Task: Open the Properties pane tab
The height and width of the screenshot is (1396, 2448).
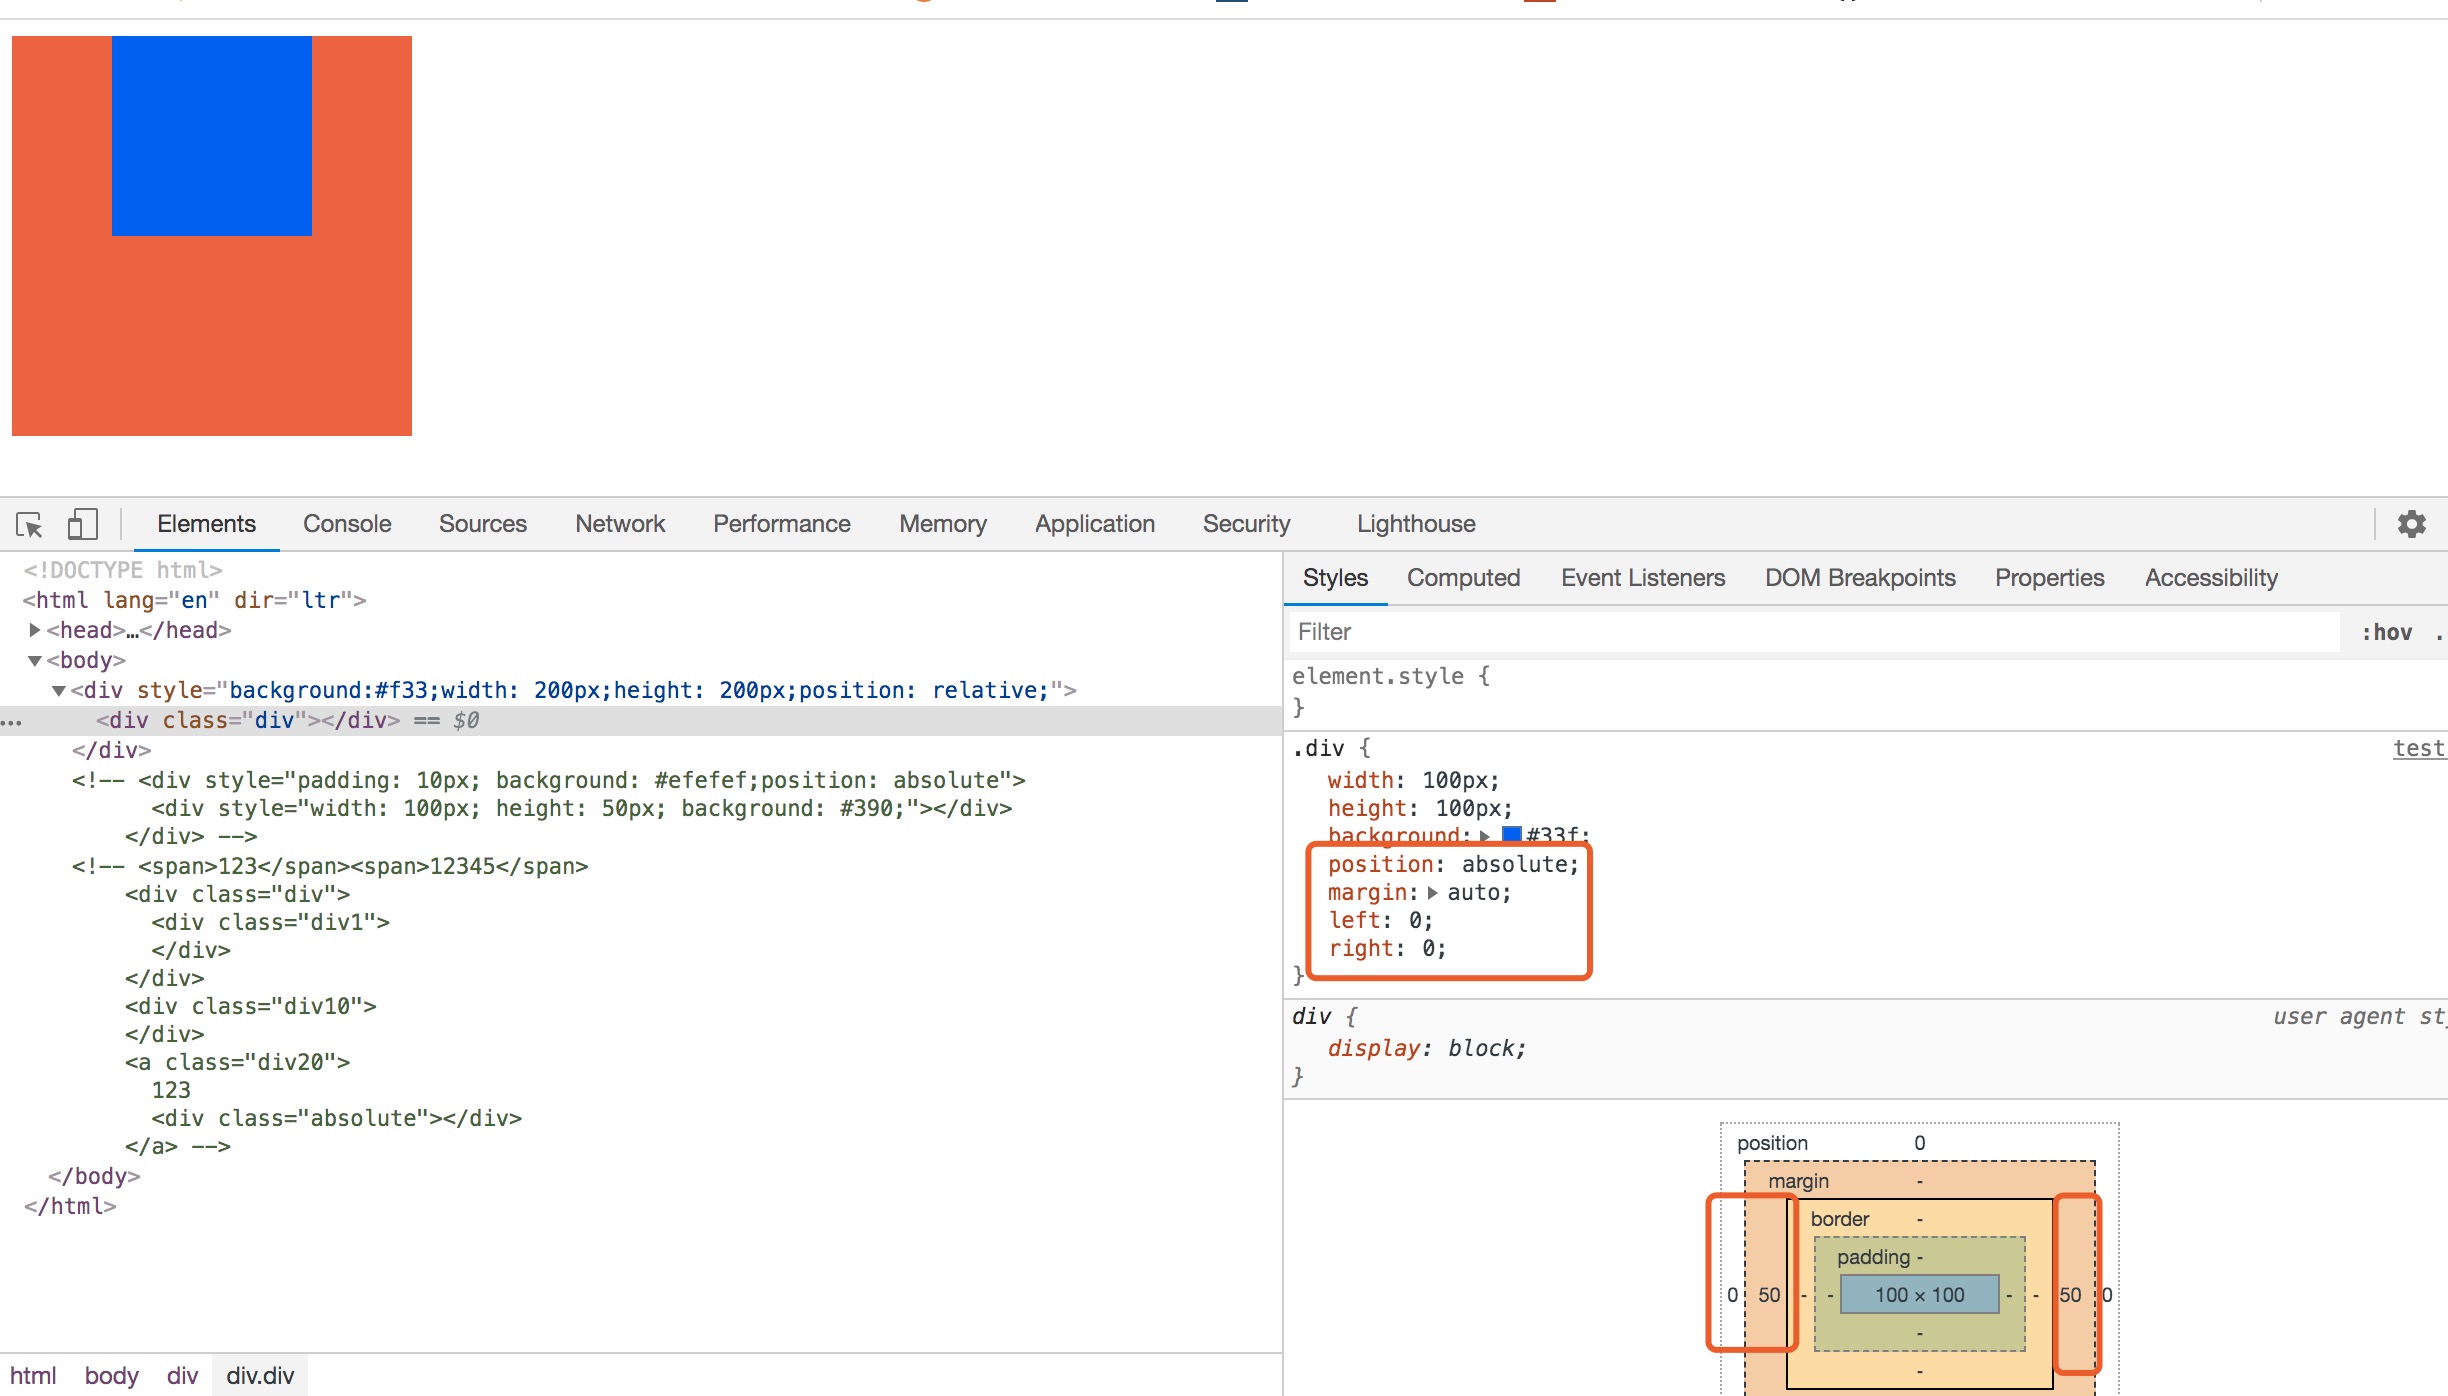Action: point(2049,578)
